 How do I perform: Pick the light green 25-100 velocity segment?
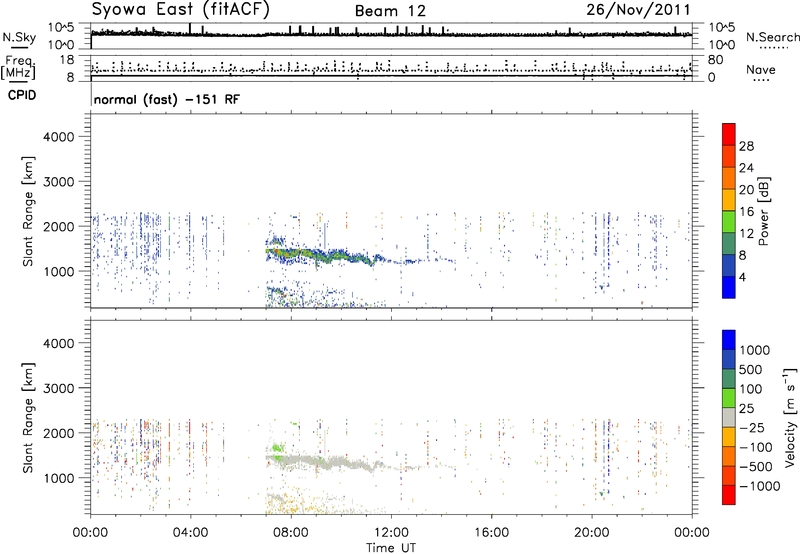click(x=729, y=398)
